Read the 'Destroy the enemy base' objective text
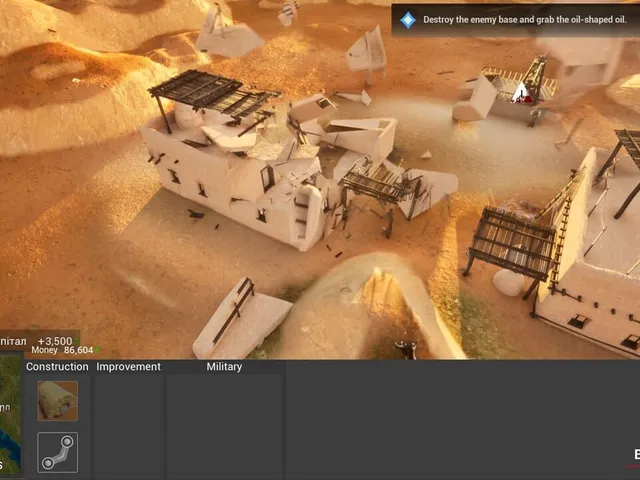The width and height of the screenshot is (640, 480). (524, 20)
